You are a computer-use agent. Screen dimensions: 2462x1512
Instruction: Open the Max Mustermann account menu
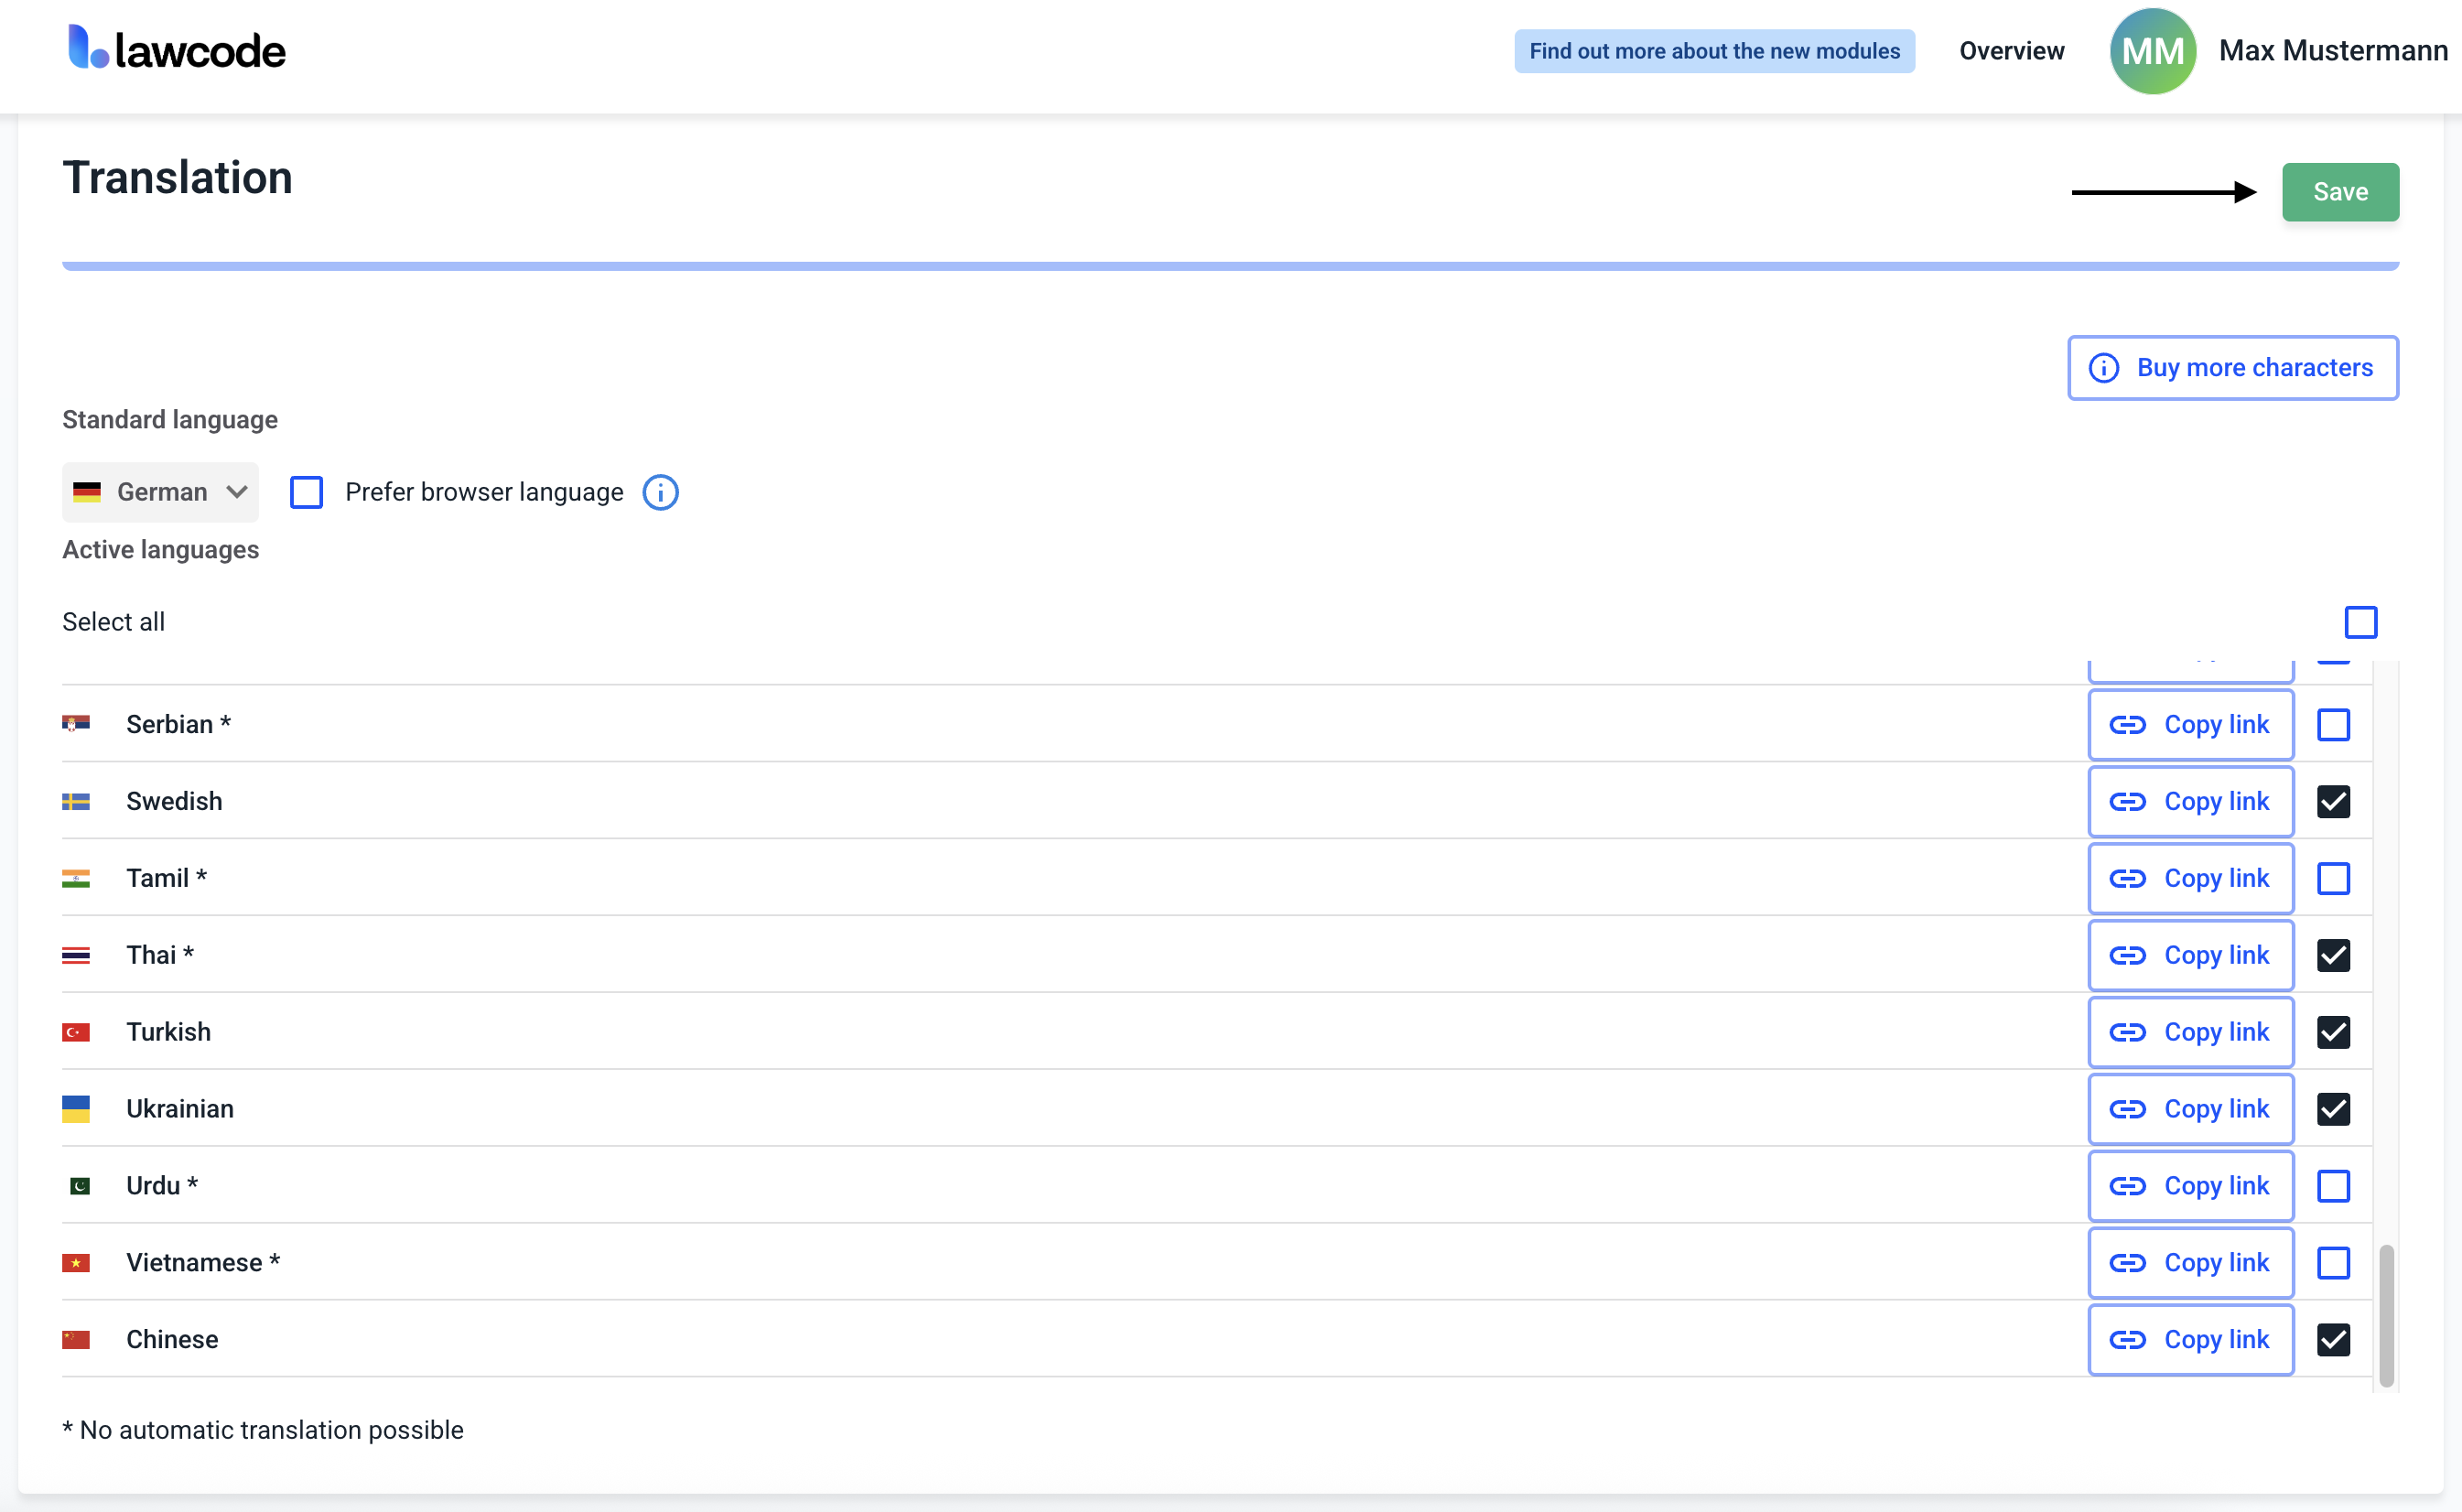pyautogui.click(x=2332, y=51)
